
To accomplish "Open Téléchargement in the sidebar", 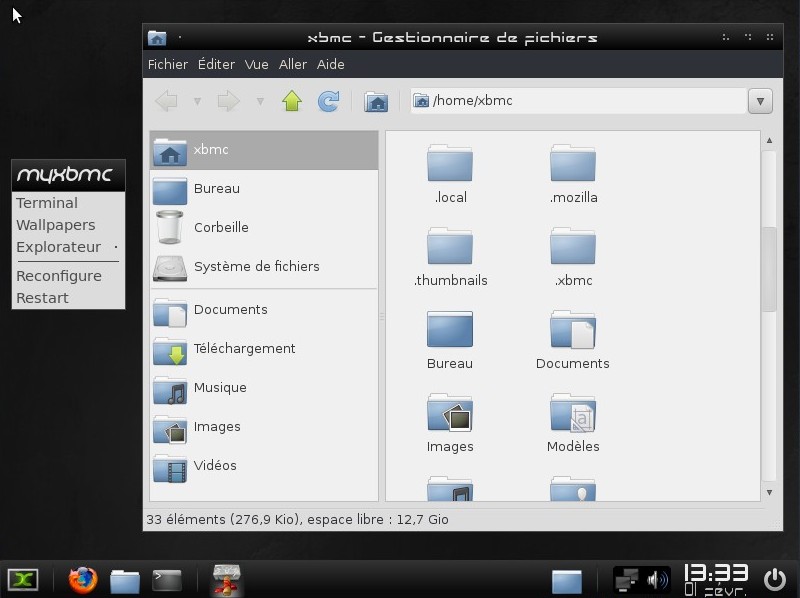I will coord(264,349).
